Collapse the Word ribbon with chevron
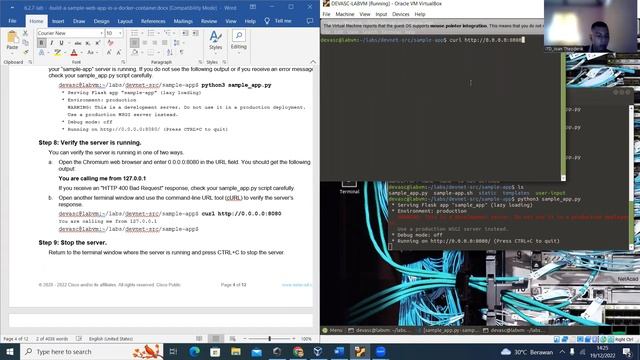 pyautogui.click(x=313, y=62)
